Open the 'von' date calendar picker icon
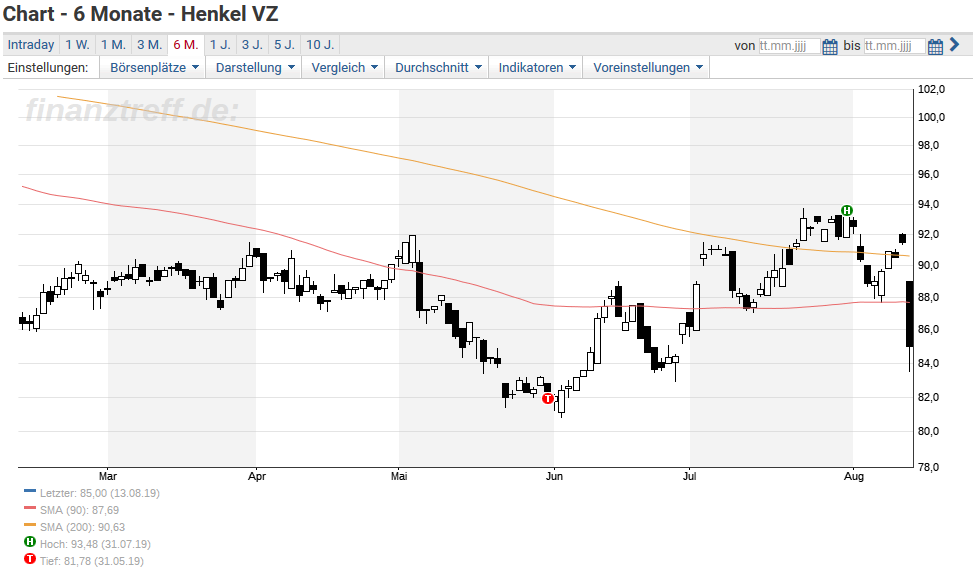The width and height of the screenshot is (980, 577). tap(829, 46)
